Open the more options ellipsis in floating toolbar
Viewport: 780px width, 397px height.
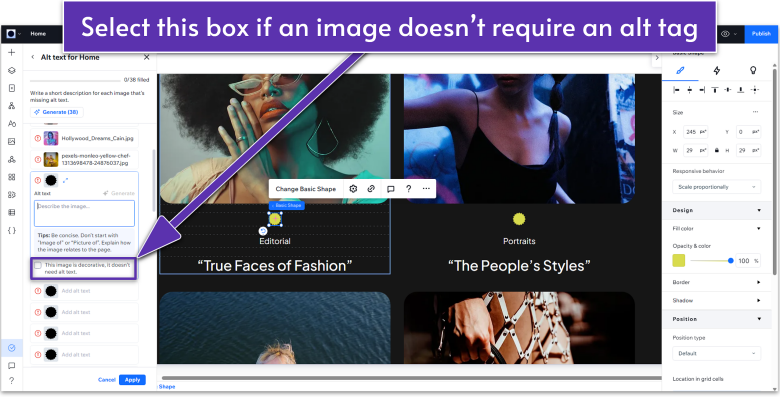pyautogui.click(x=426, y=189)
